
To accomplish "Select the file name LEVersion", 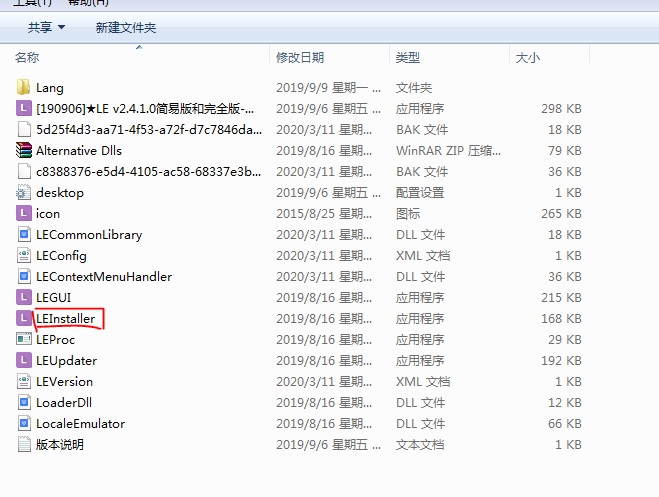I will [x=64, y=381].
